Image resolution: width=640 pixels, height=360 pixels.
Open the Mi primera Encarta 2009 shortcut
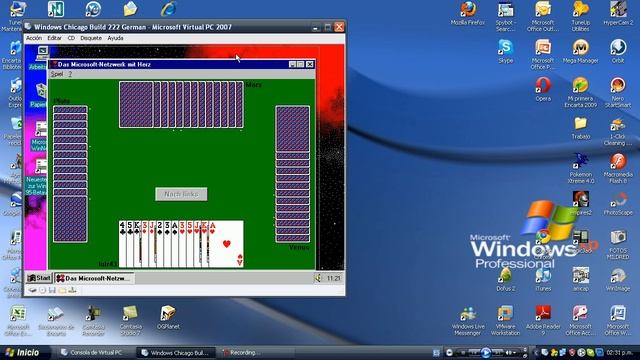click(x=580, y=92)
